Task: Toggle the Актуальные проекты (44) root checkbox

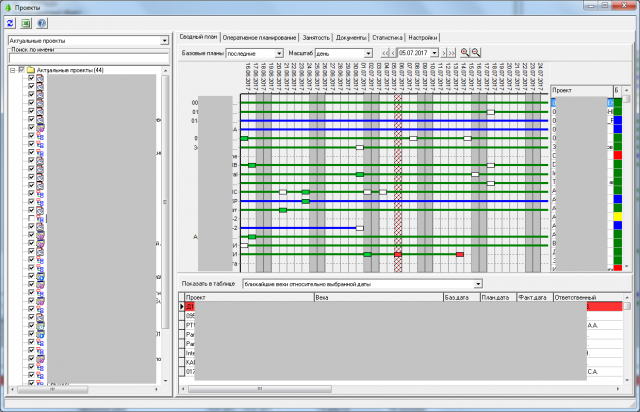Action: [x=22, y=70]
